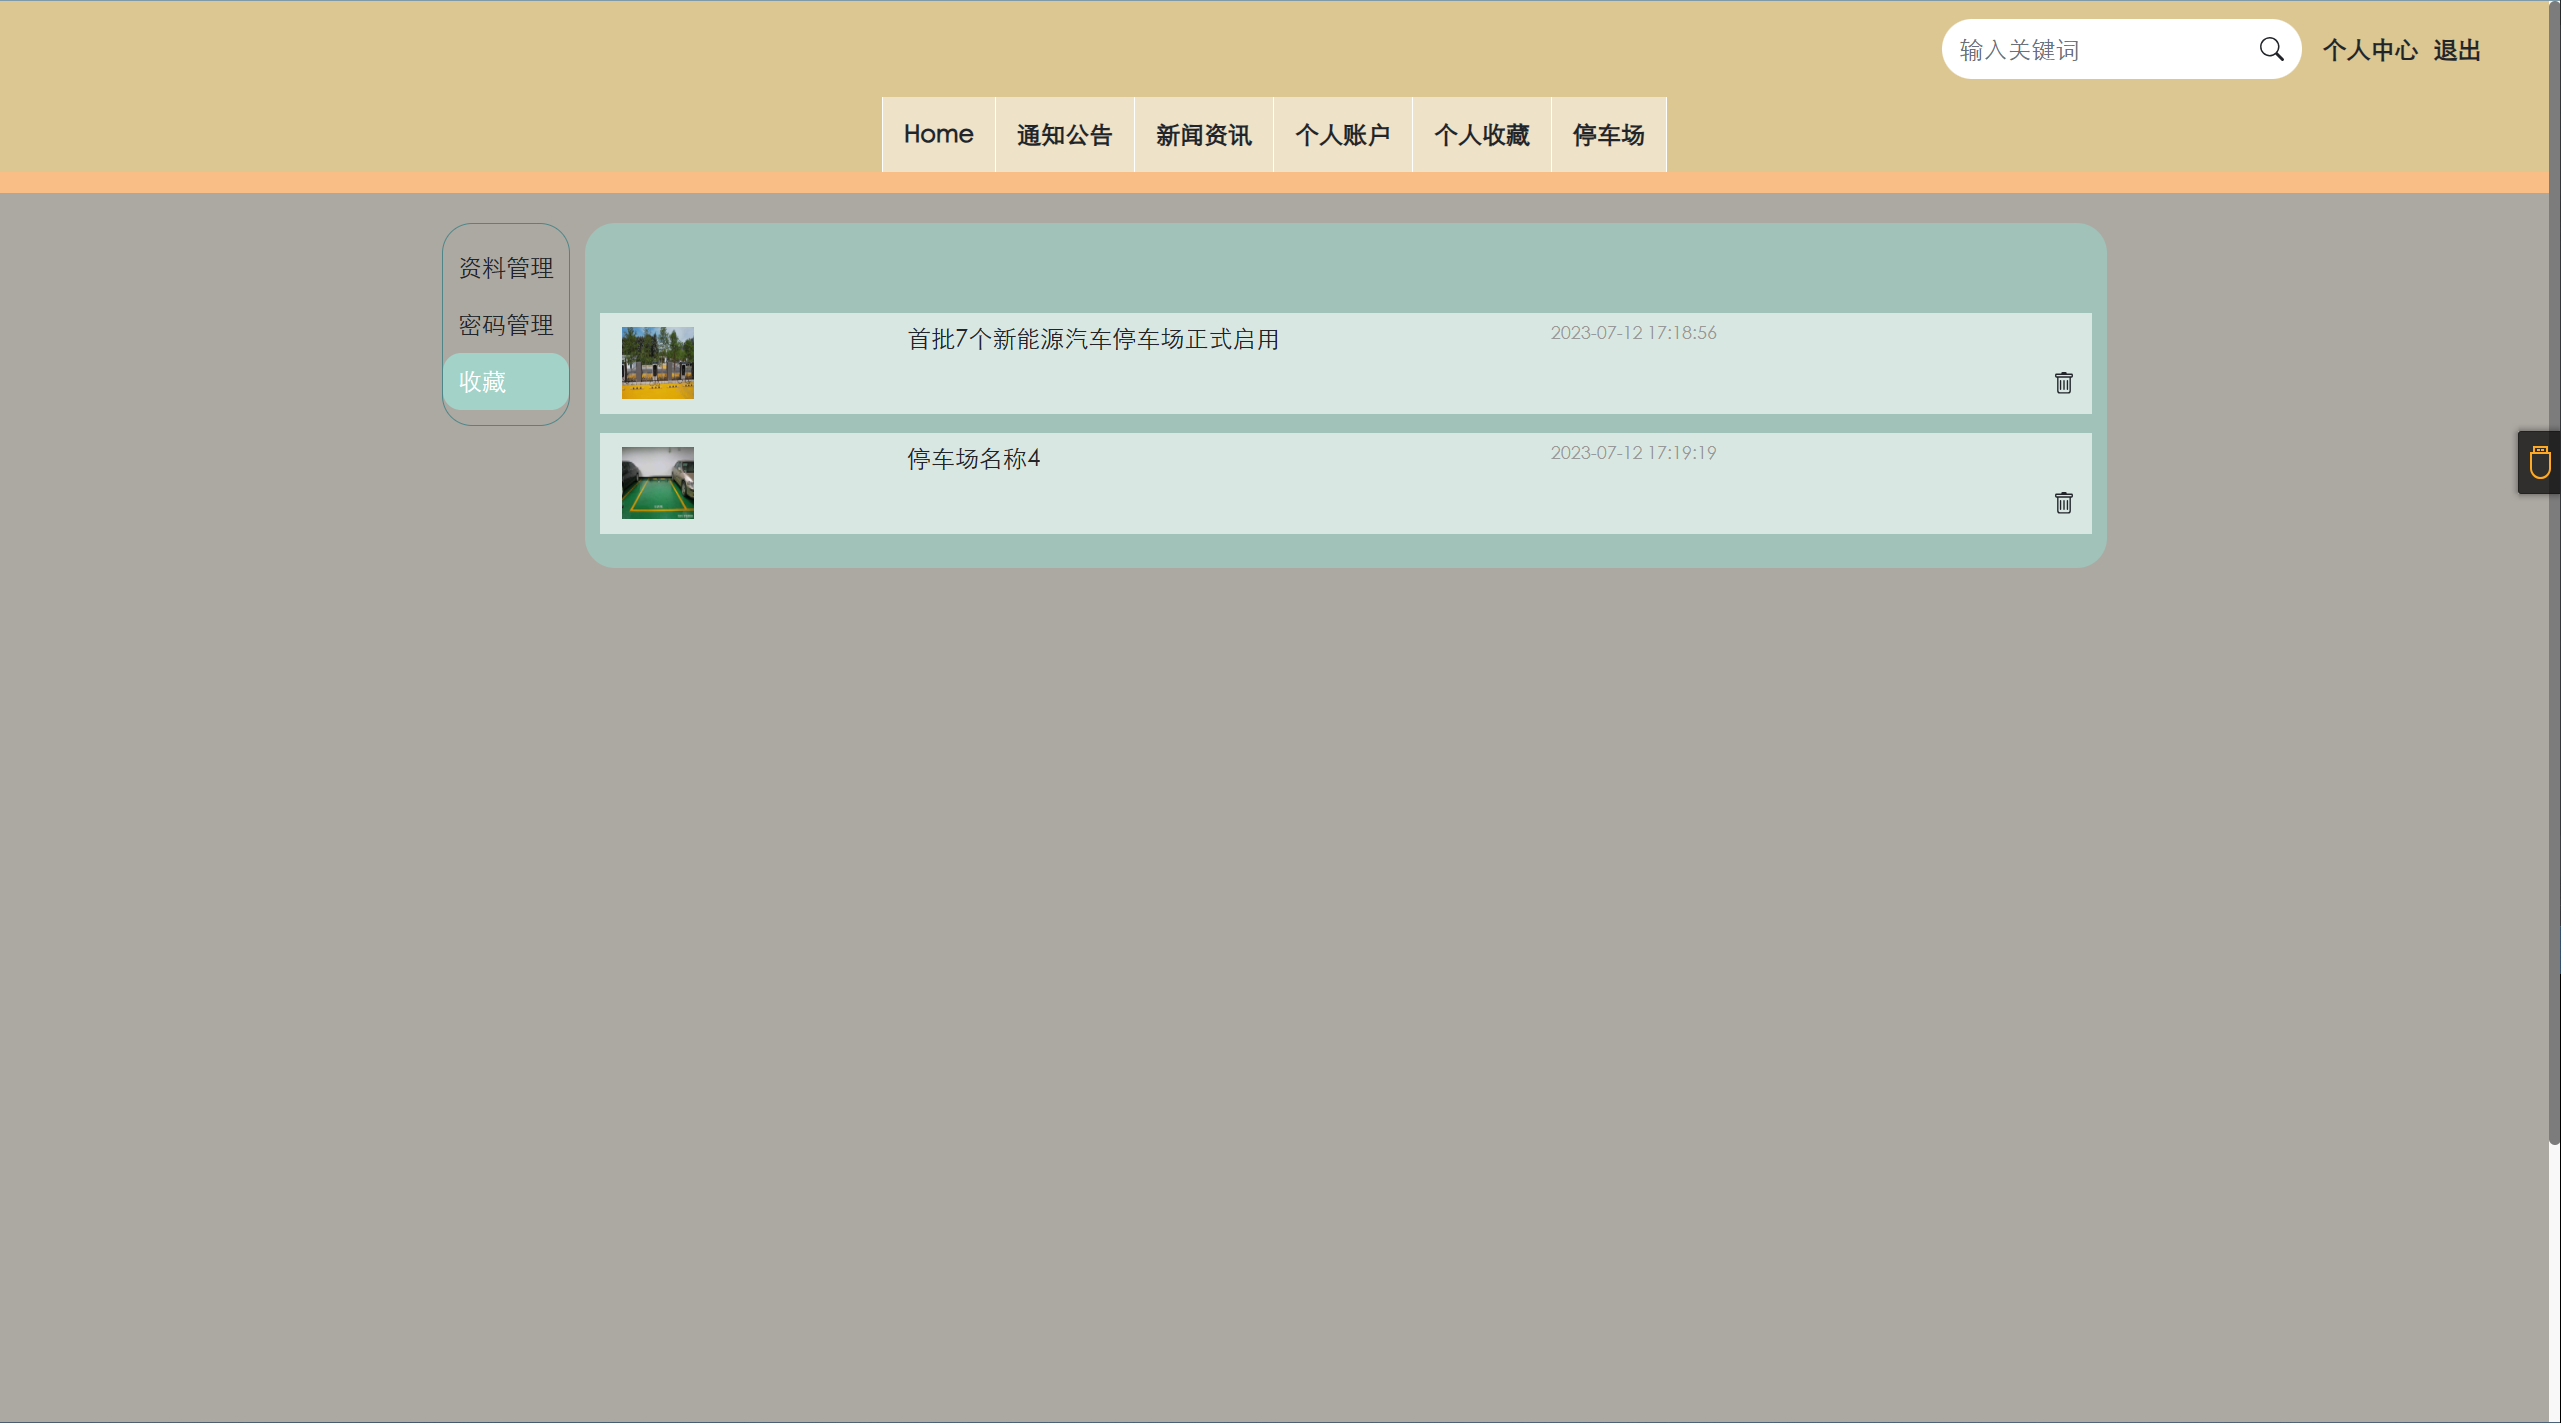Select the 个人收藏 navigation tab

tap(1481, 135)
